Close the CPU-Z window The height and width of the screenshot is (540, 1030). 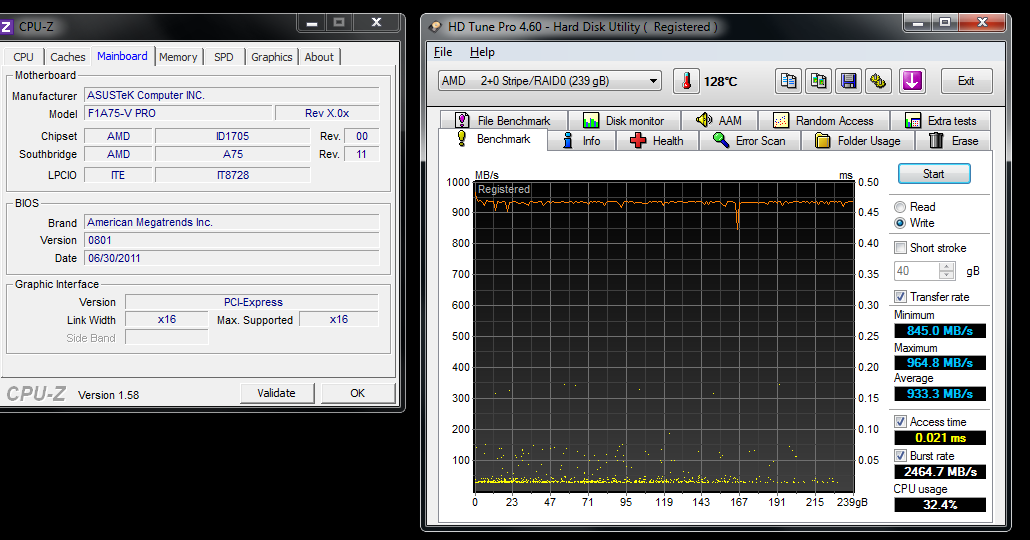[376, 22]
